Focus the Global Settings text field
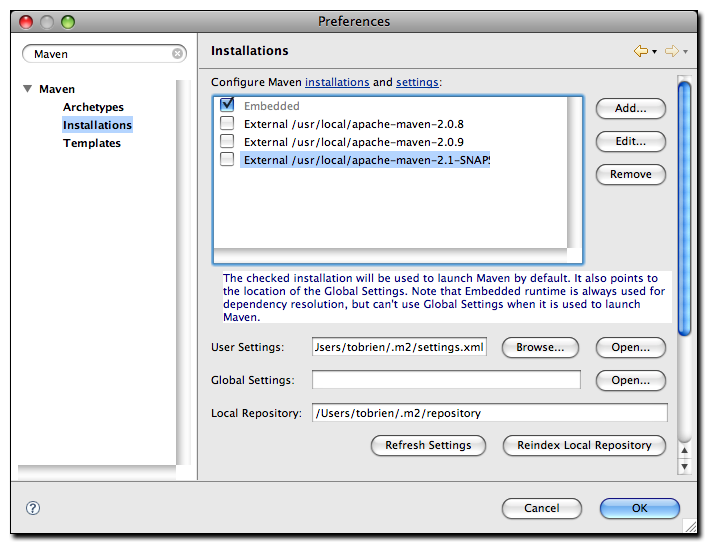The width and height of the screenshot is (708, 544). [x=446, y=380]
